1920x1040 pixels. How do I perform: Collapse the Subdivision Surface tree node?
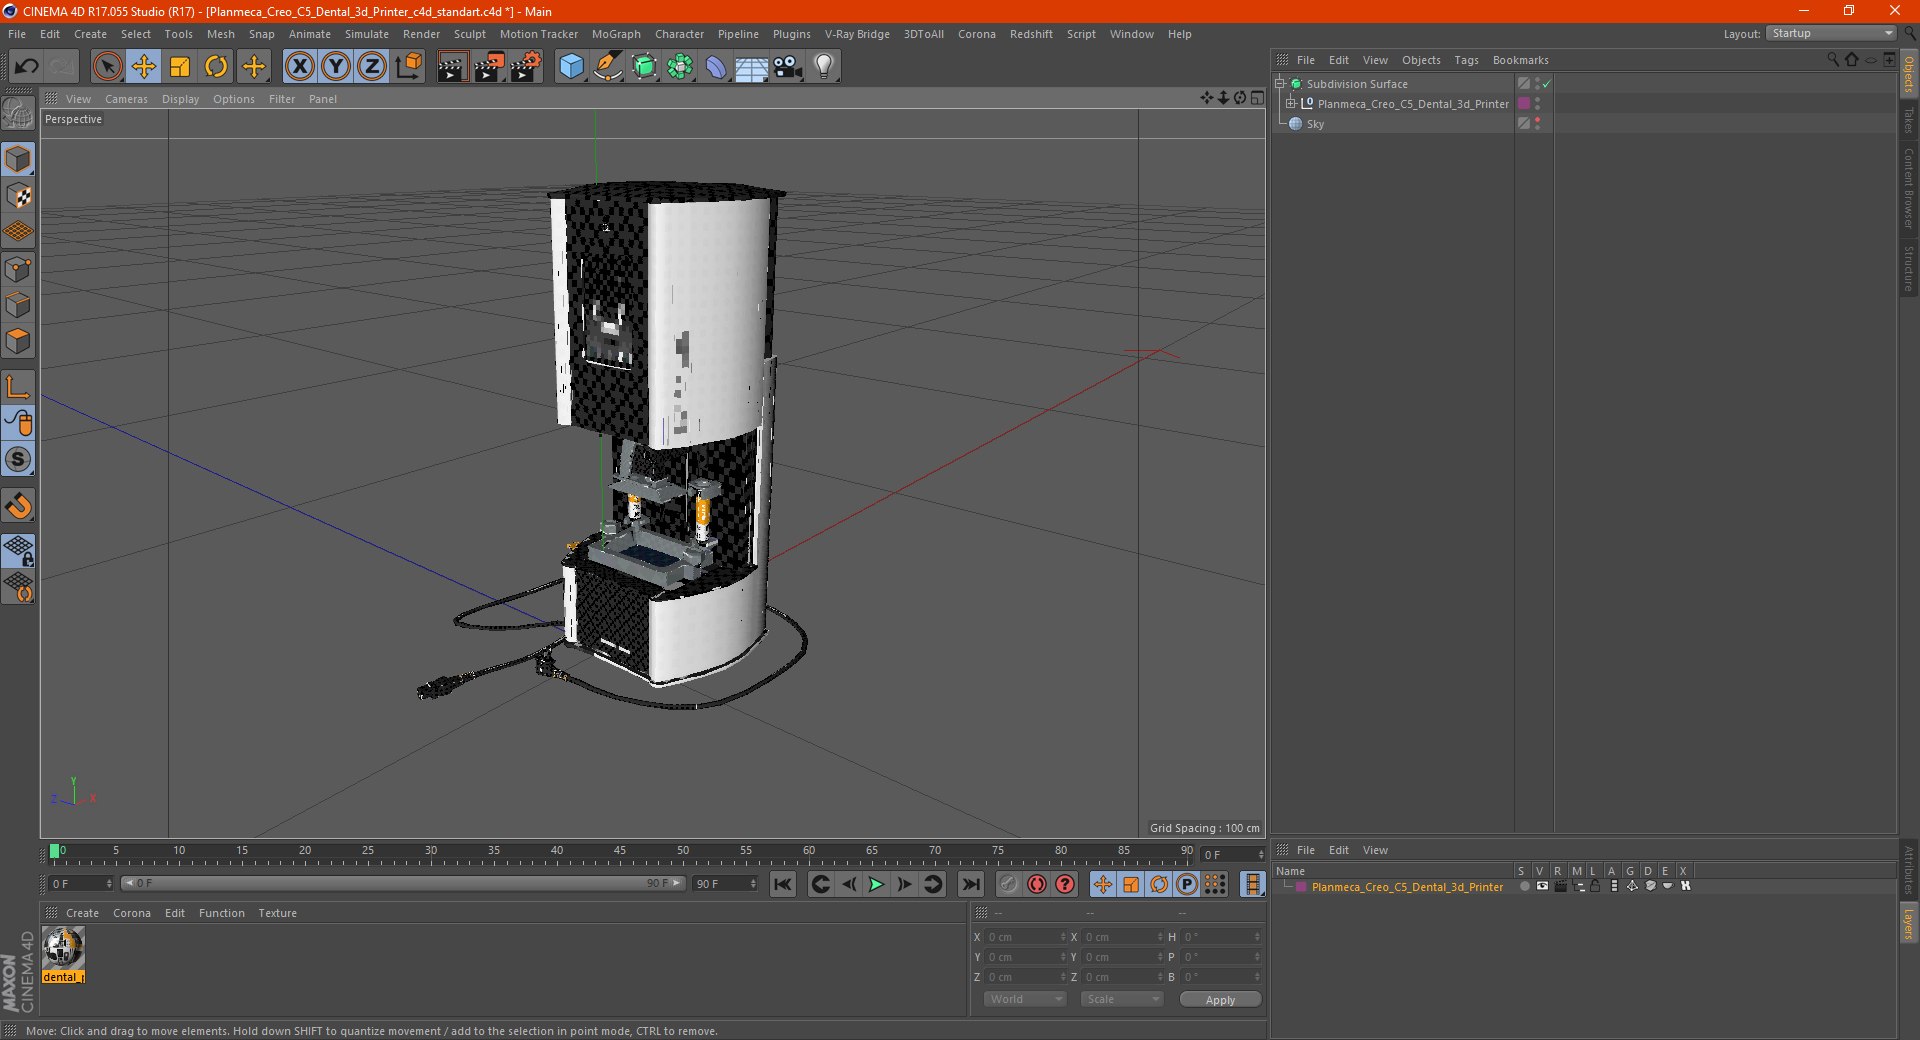tap(1279, 84)
